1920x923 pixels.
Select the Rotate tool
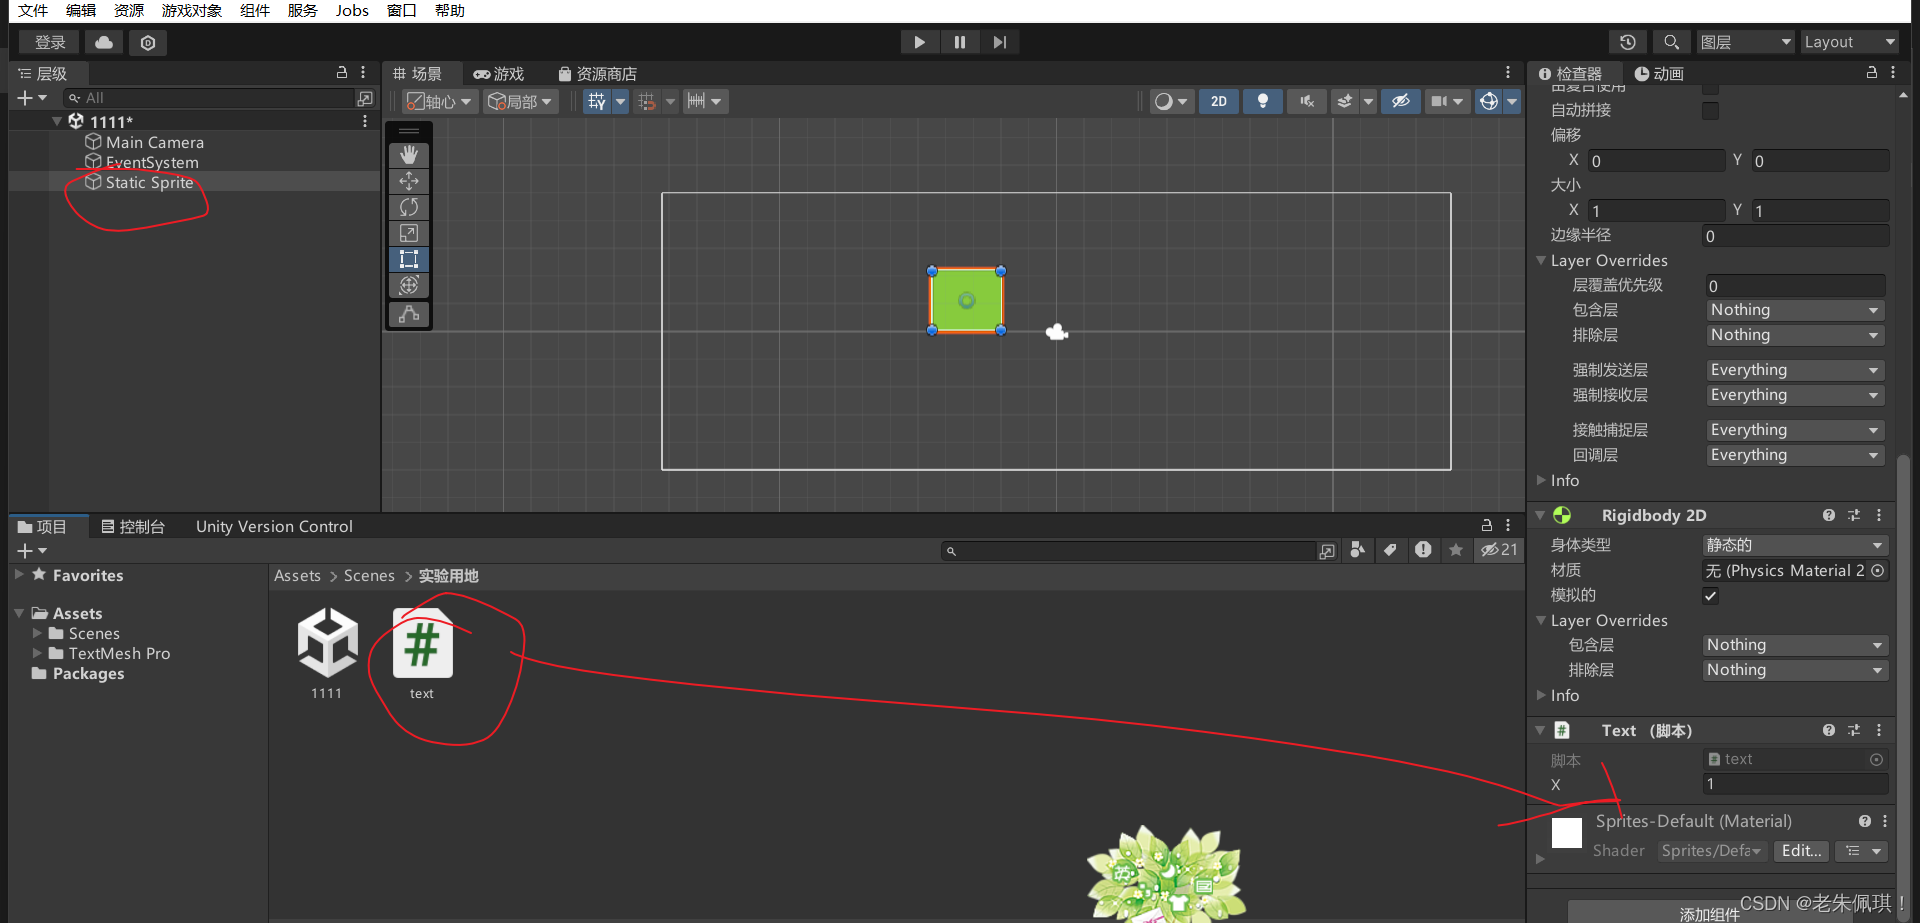point(409,207)
